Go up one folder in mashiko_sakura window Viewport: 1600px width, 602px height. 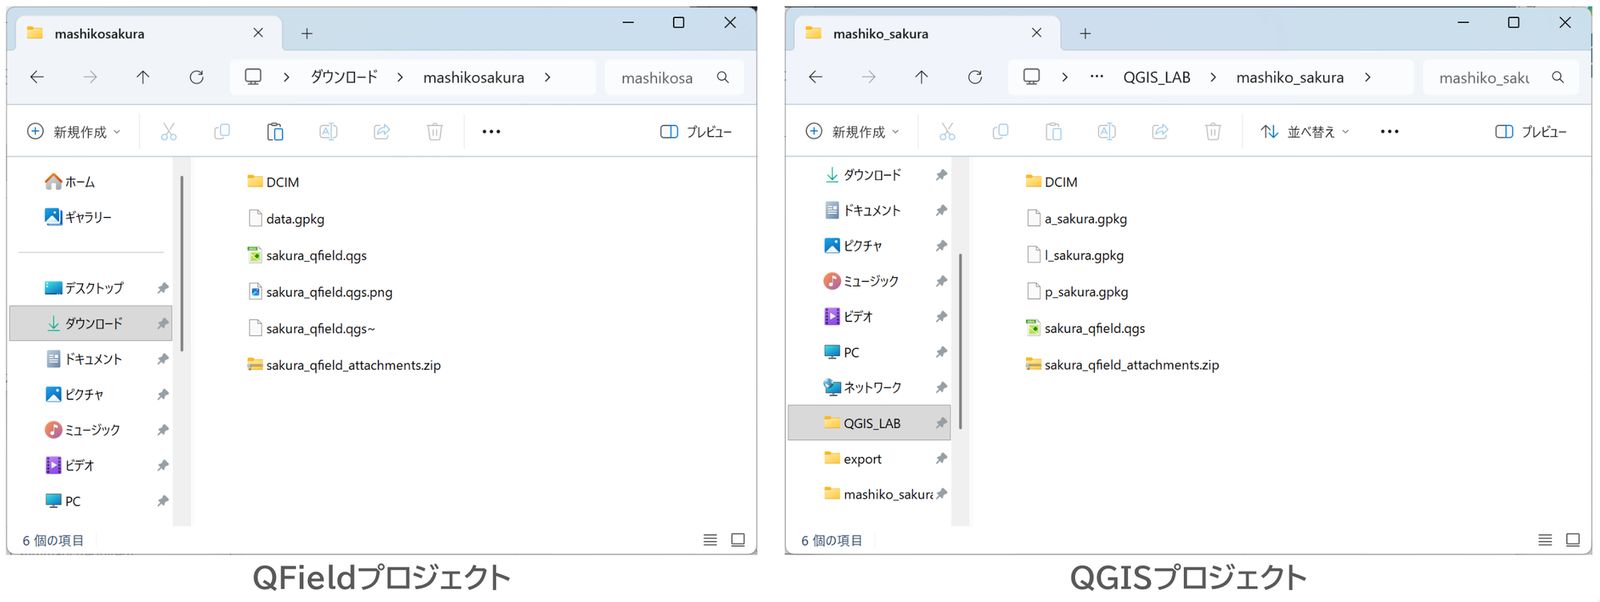[x=922, y=77]
